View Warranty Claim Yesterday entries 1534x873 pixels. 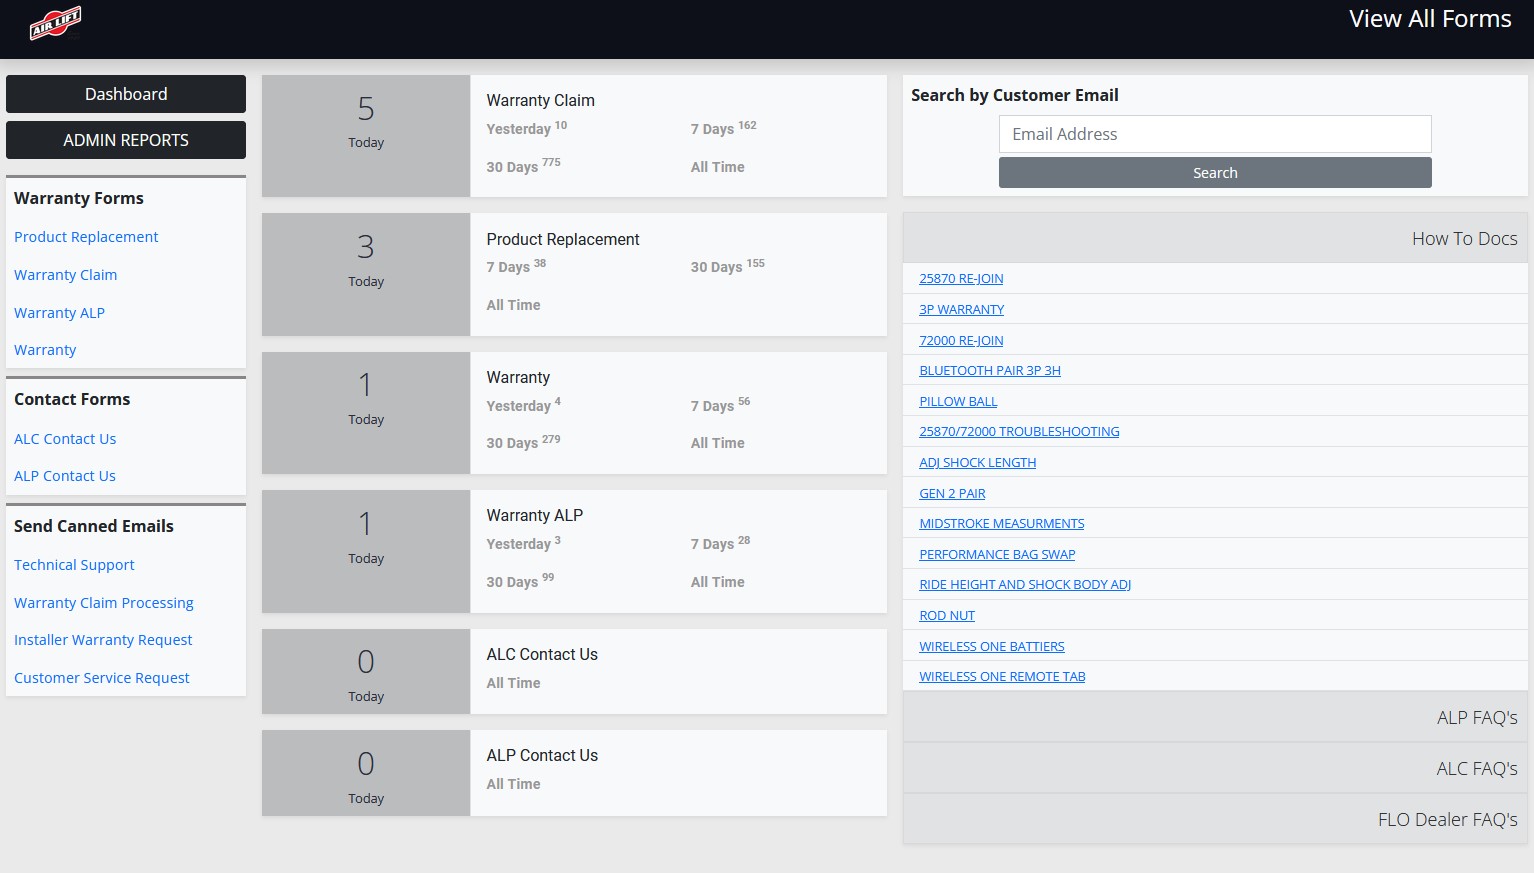click(x=526, y=128)
